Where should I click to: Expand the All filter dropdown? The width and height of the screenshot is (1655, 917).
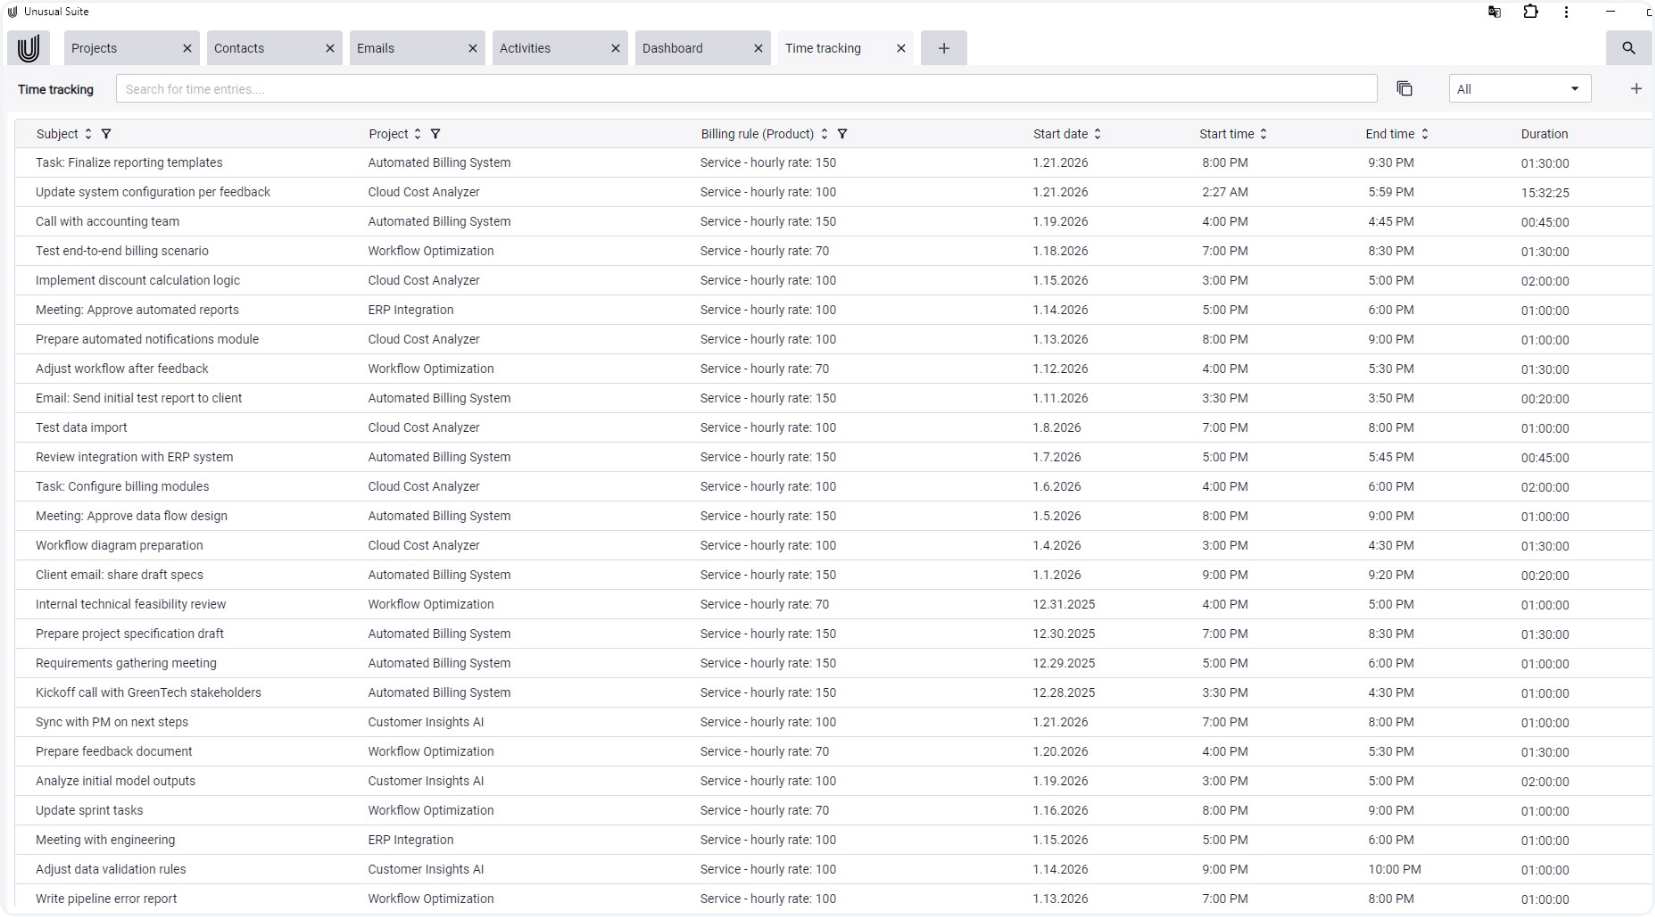coord(1519,89)
